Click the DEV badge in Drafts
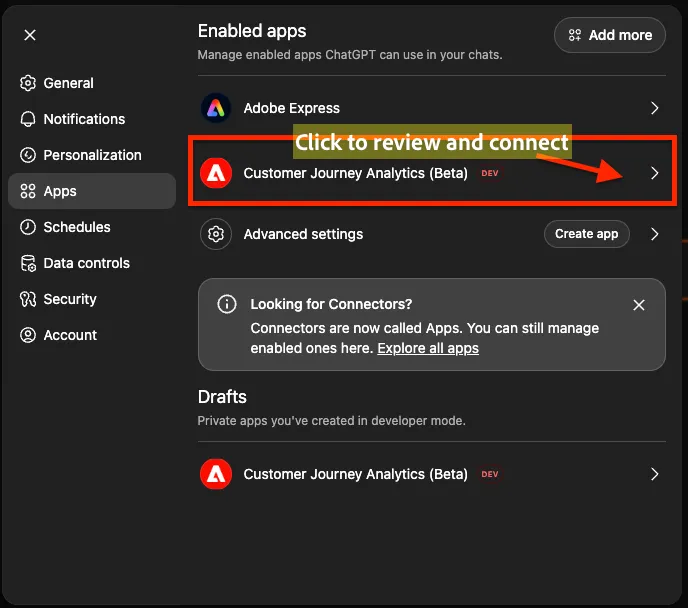This screenshot has height=608, width=688. click(x=490, y=474)
